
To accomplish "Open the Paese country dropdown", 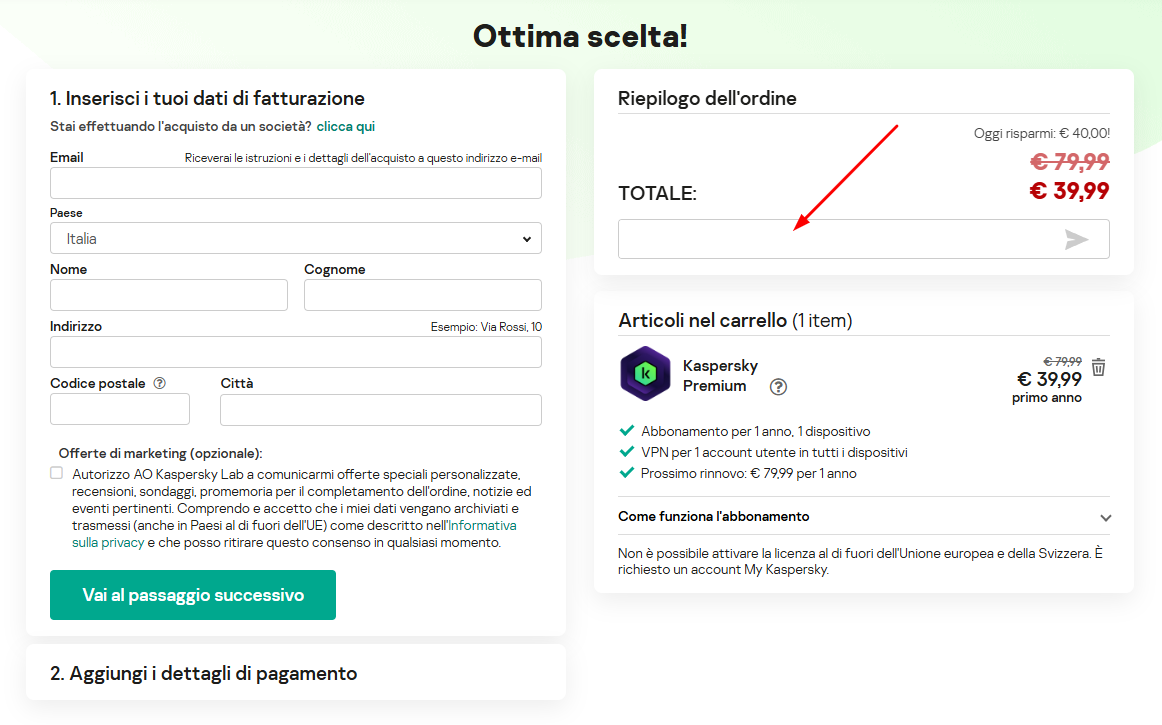I will pyautogui.click(x=295, y=238).
